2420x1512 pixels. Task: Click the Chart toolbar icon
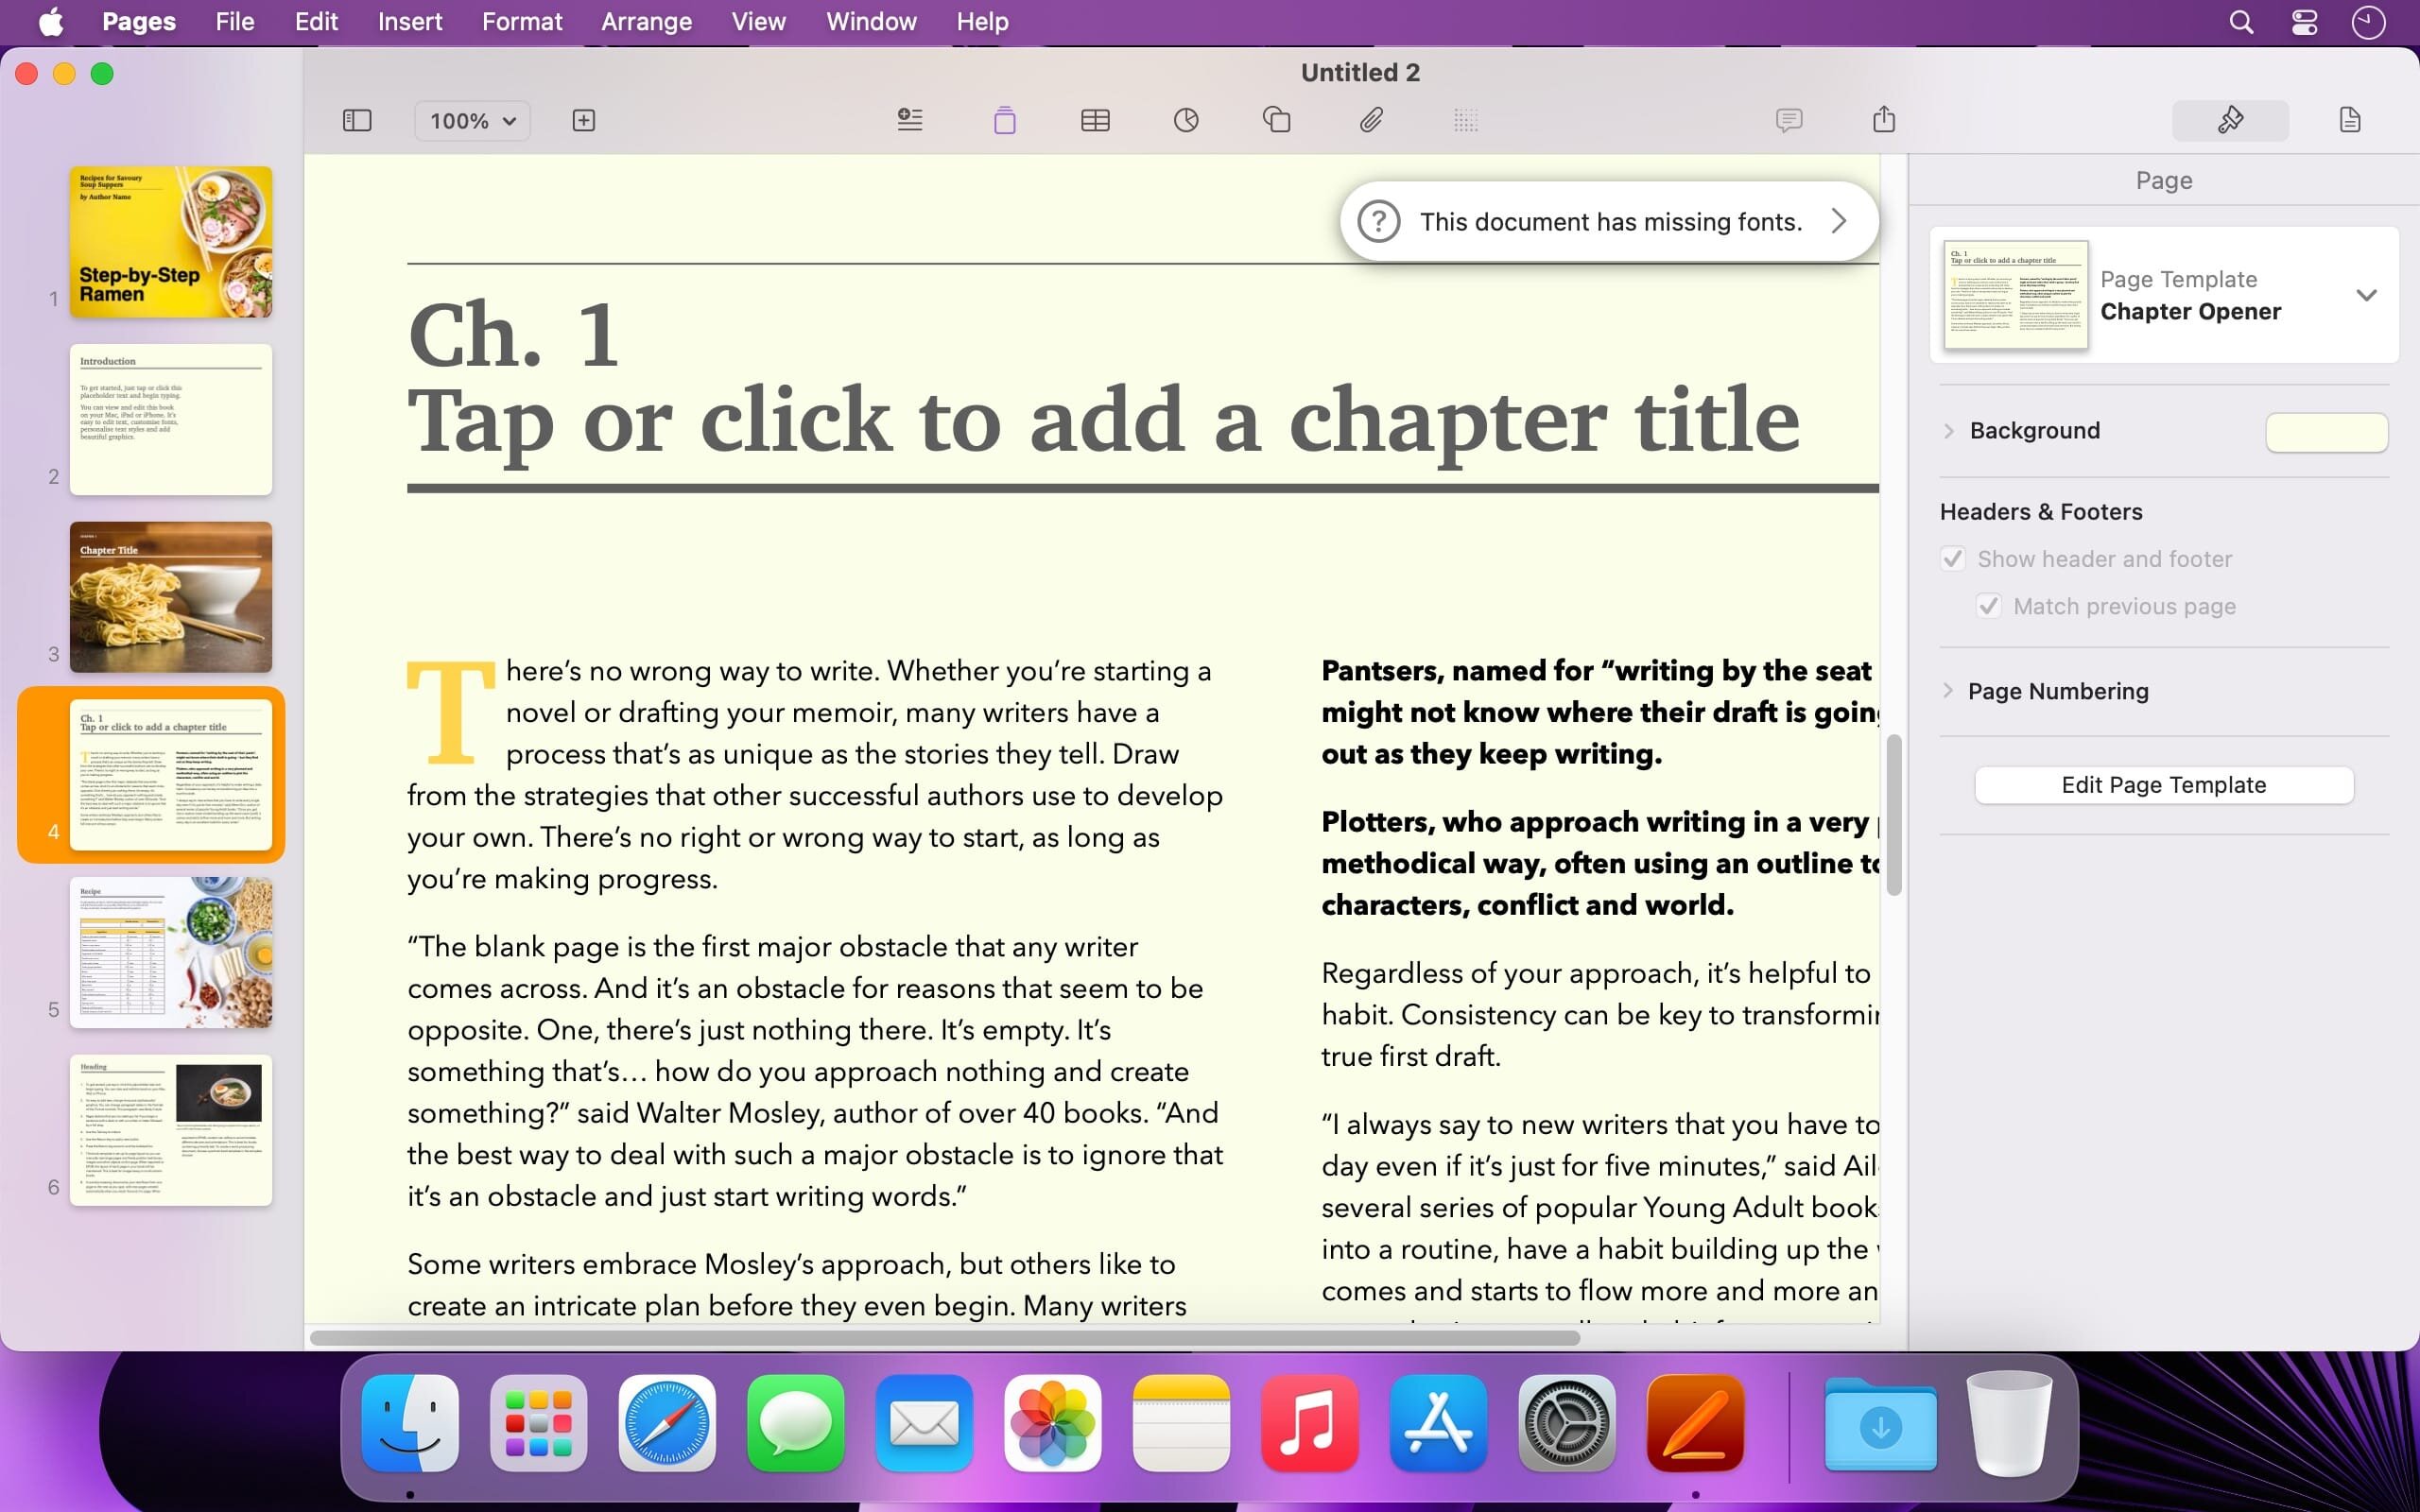(1185, 121)
